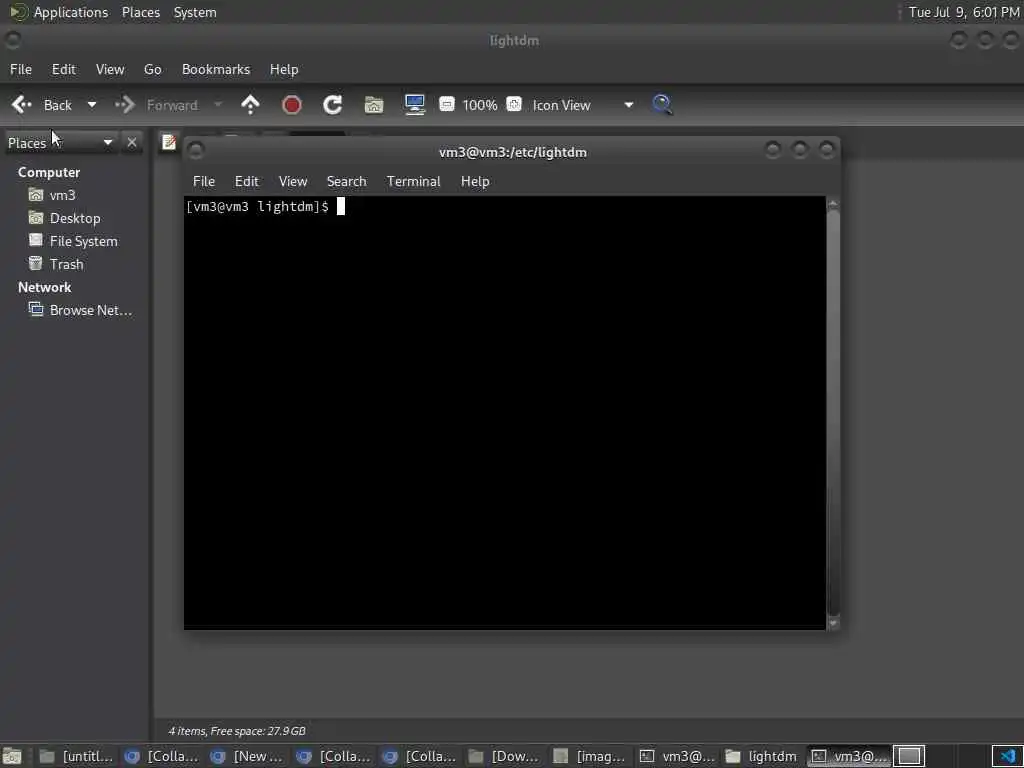Click the zoom in icon after 100%
The width and height of the screenshot is (1024, 768).
pyautogui.click(x=515, y=104)
